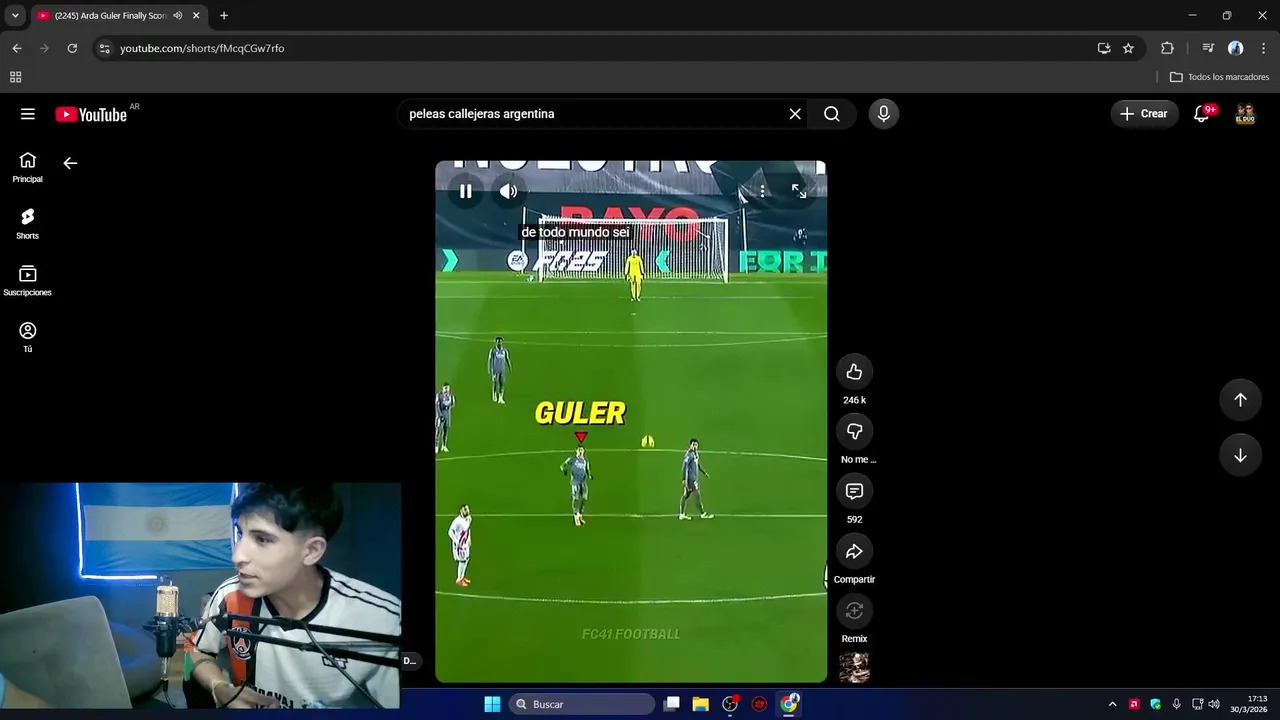1280x720 pixels.
Task: Open media controls in Chrome toolbar
Action: (x=1208, y=48)
